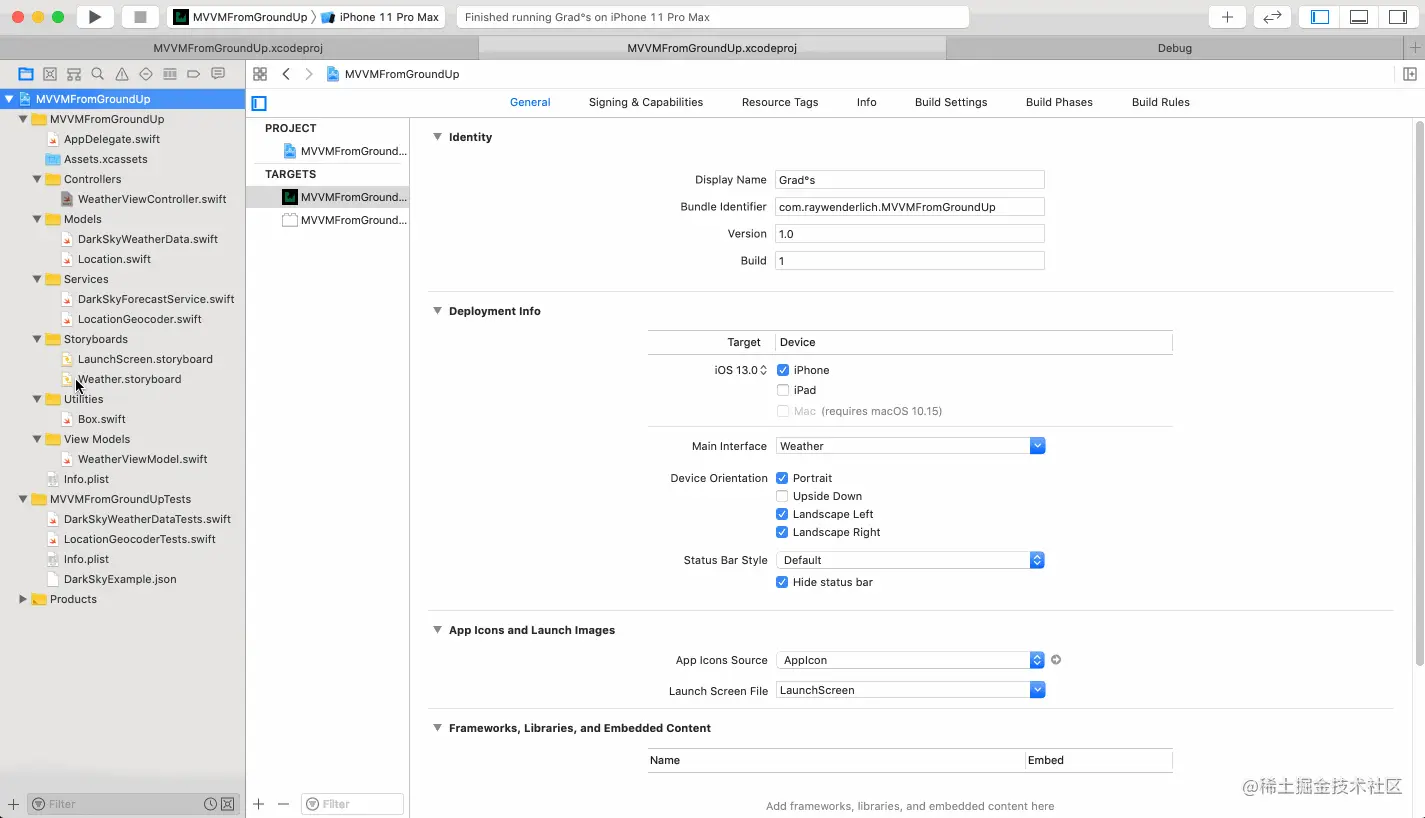
Task: Toggle the Debug area toolbar button
Action: click(x=1358, y=17)
